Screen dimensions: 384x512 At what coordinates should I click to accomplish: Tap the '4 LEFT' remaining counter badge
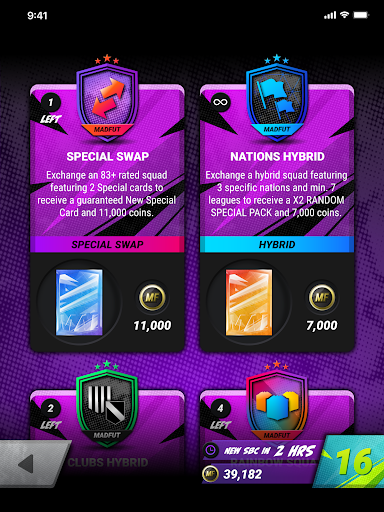point(220,414)
